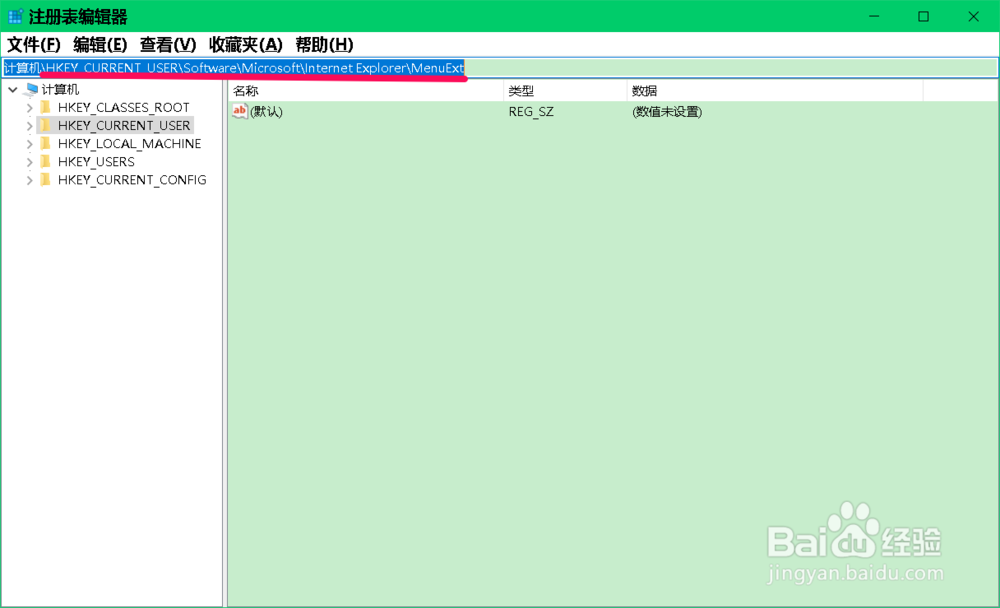Collapse the 计算机 root node
Screen dimensions: 1000x608
click(x=13, y=89)
